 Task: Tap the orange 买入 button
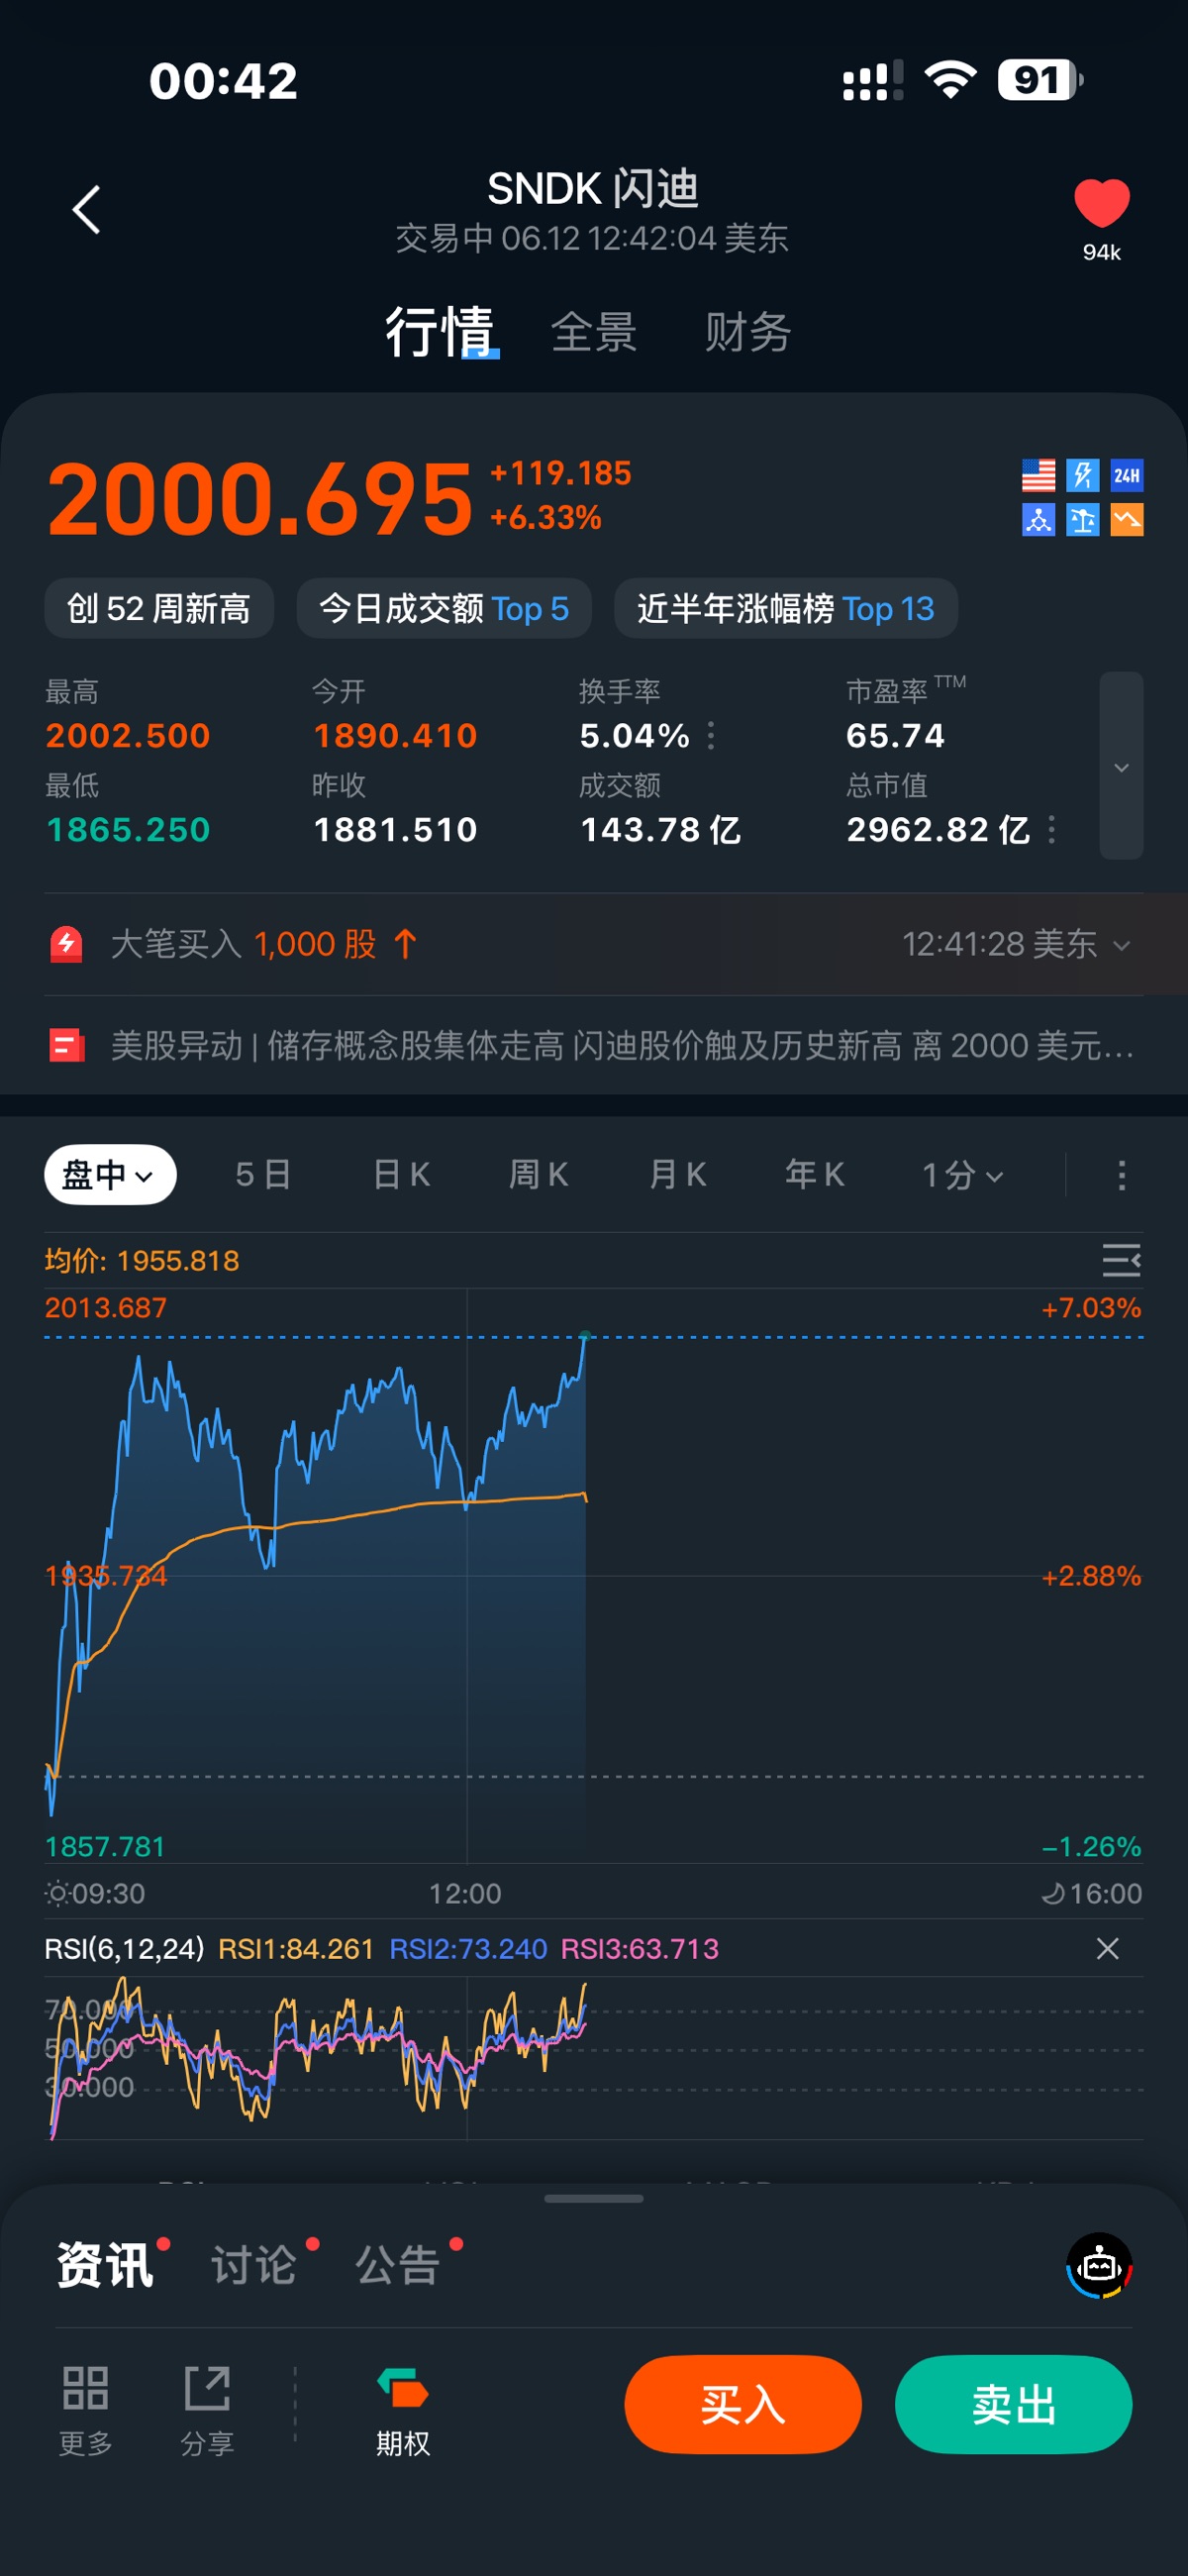(743, 2404)
